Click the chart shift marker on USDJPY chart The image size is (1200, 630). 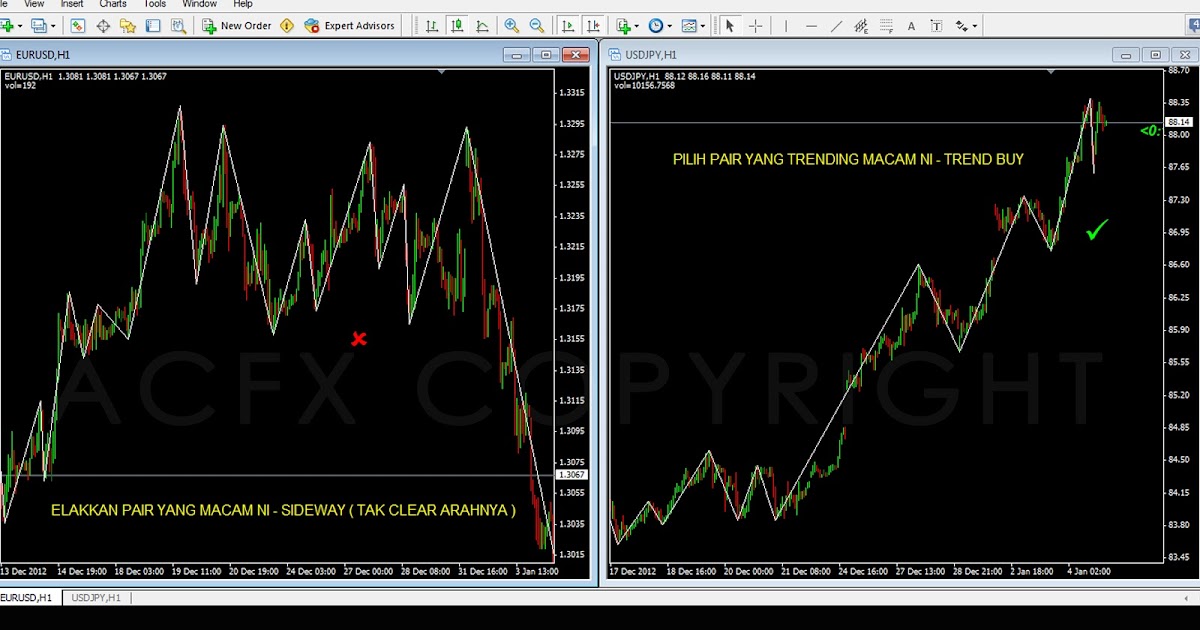(x=1051, y=71)
